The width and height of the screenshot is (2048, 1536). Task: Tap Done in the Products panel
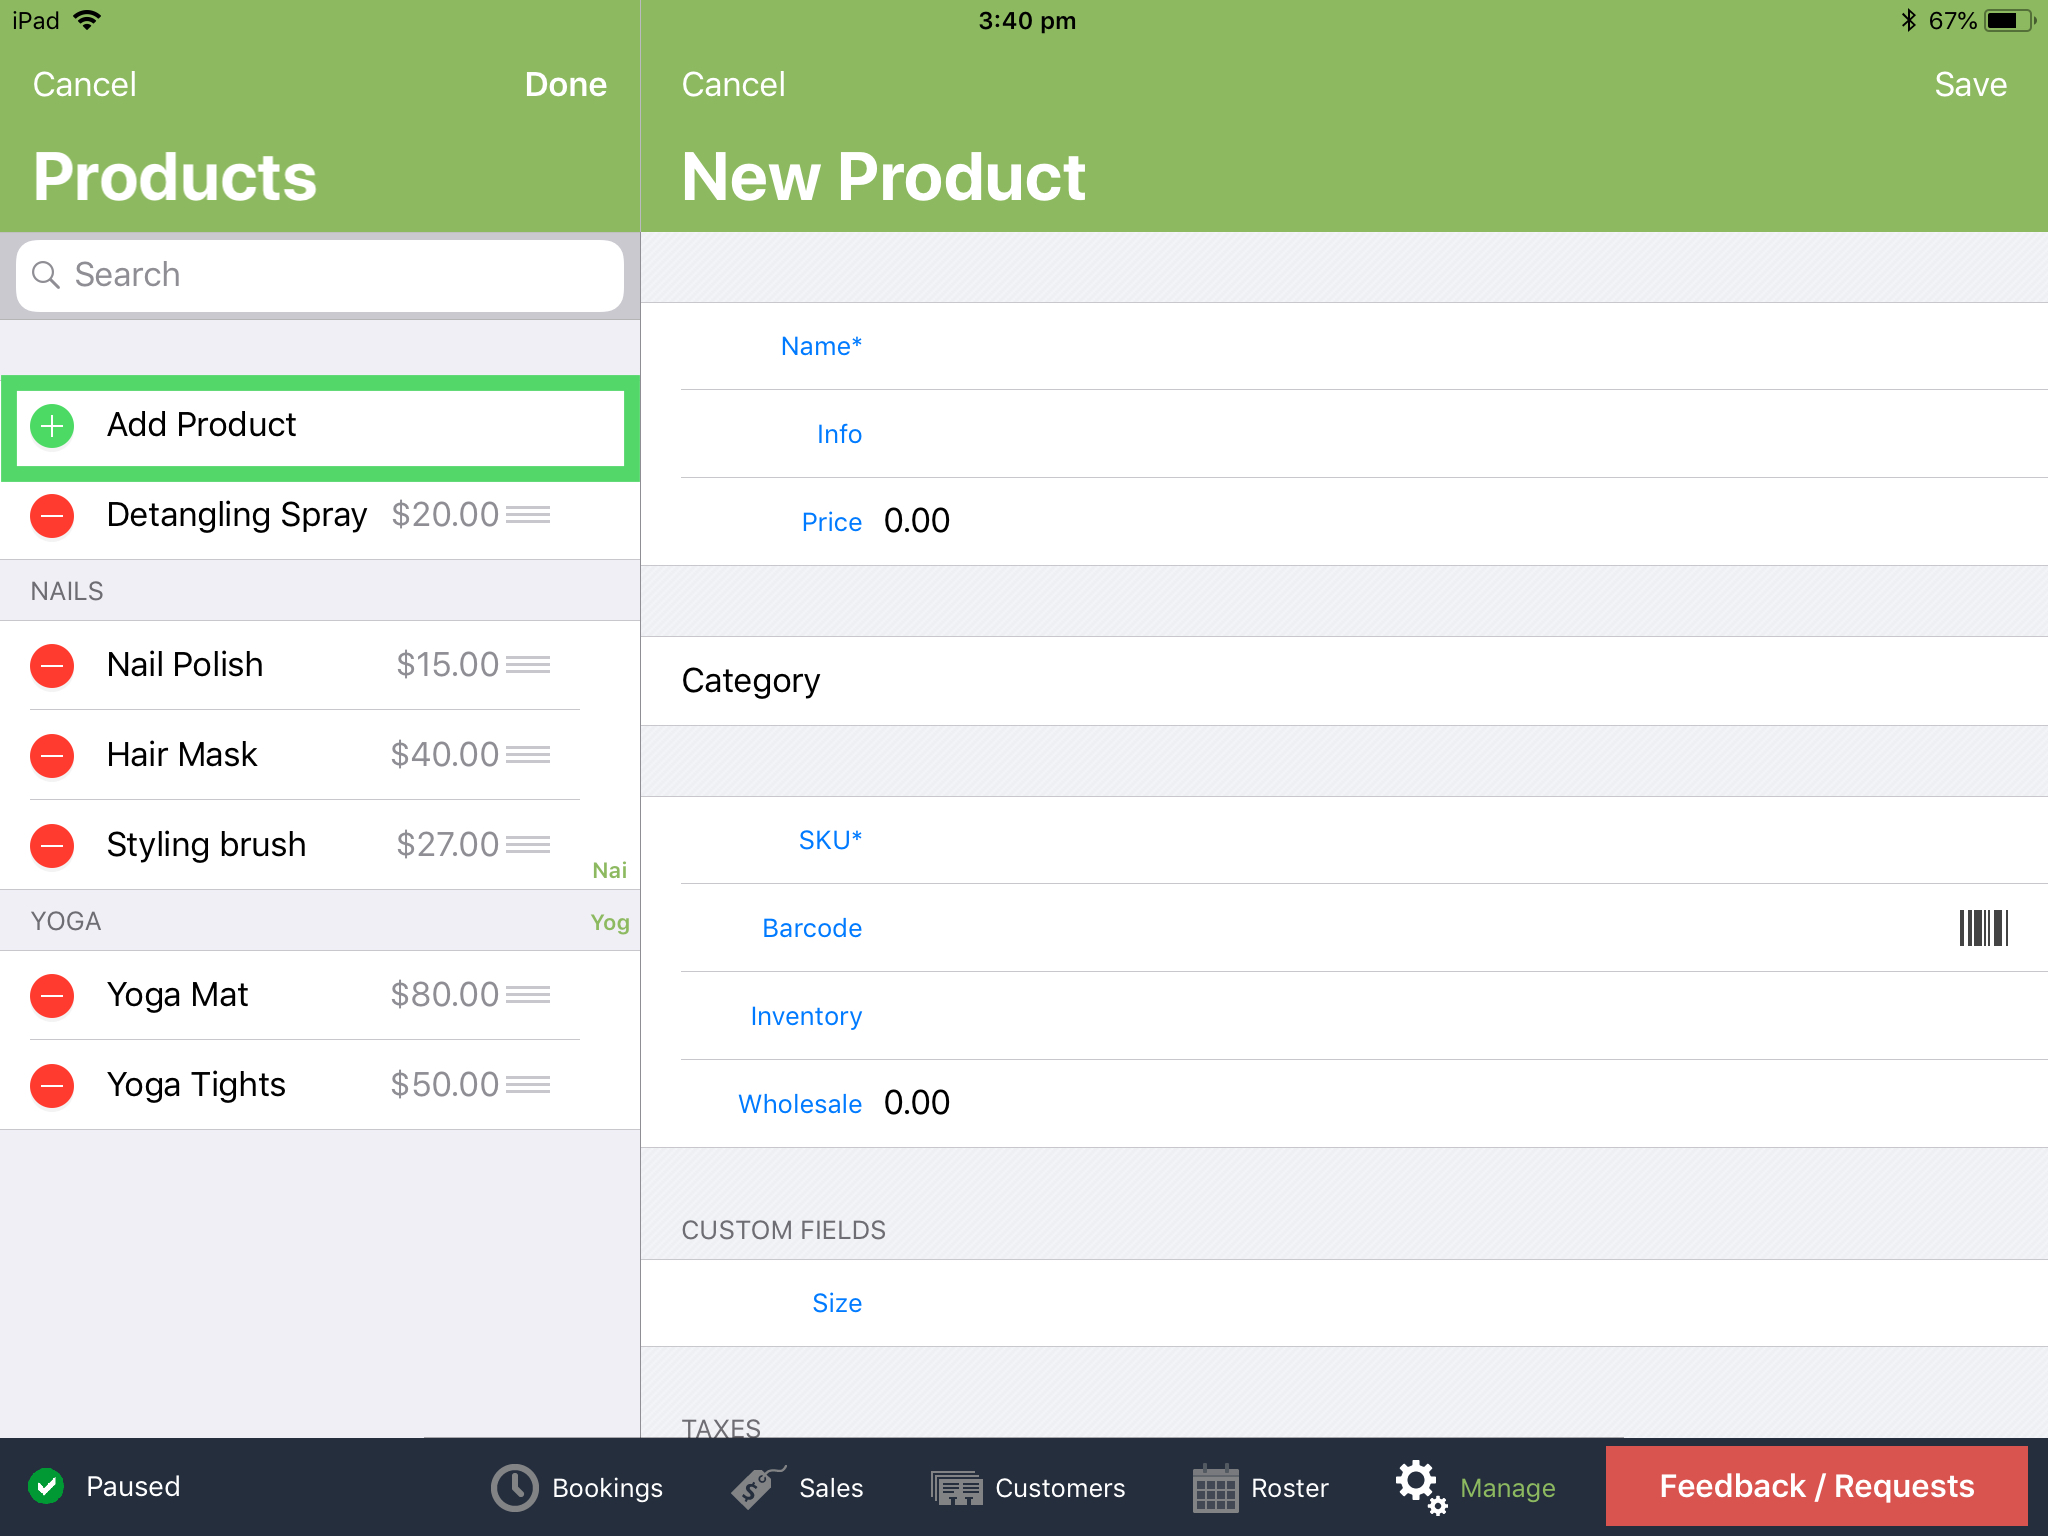(566, 84)
